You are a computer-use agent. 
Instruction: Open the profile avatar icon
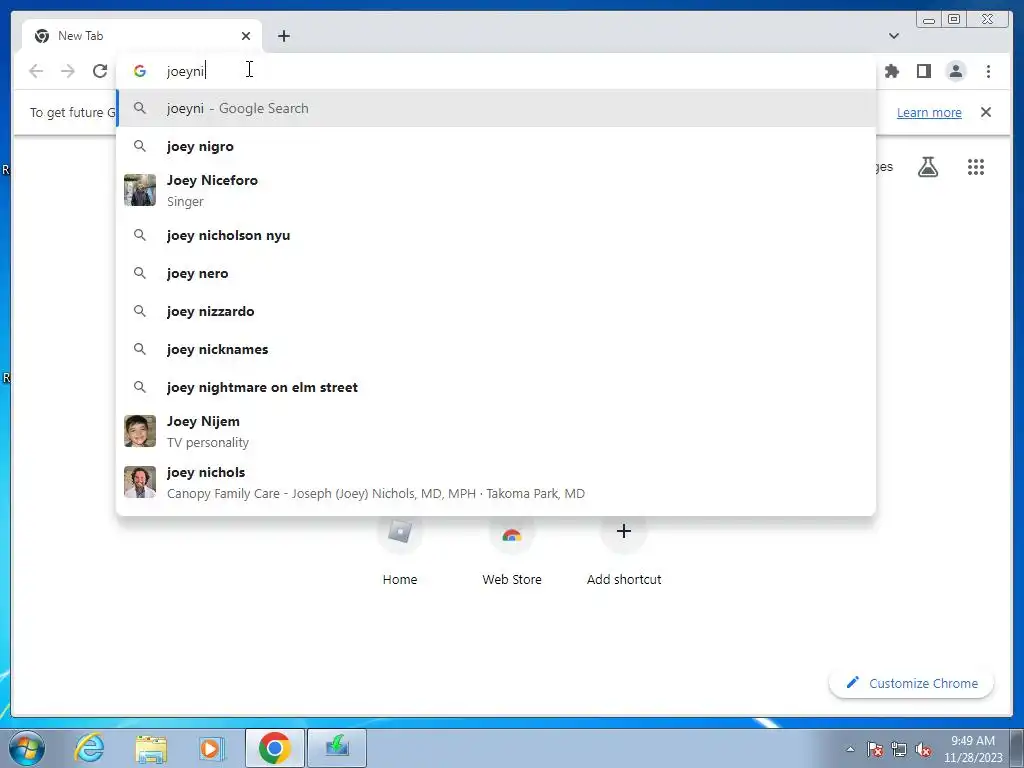click(x=956, y=71)
